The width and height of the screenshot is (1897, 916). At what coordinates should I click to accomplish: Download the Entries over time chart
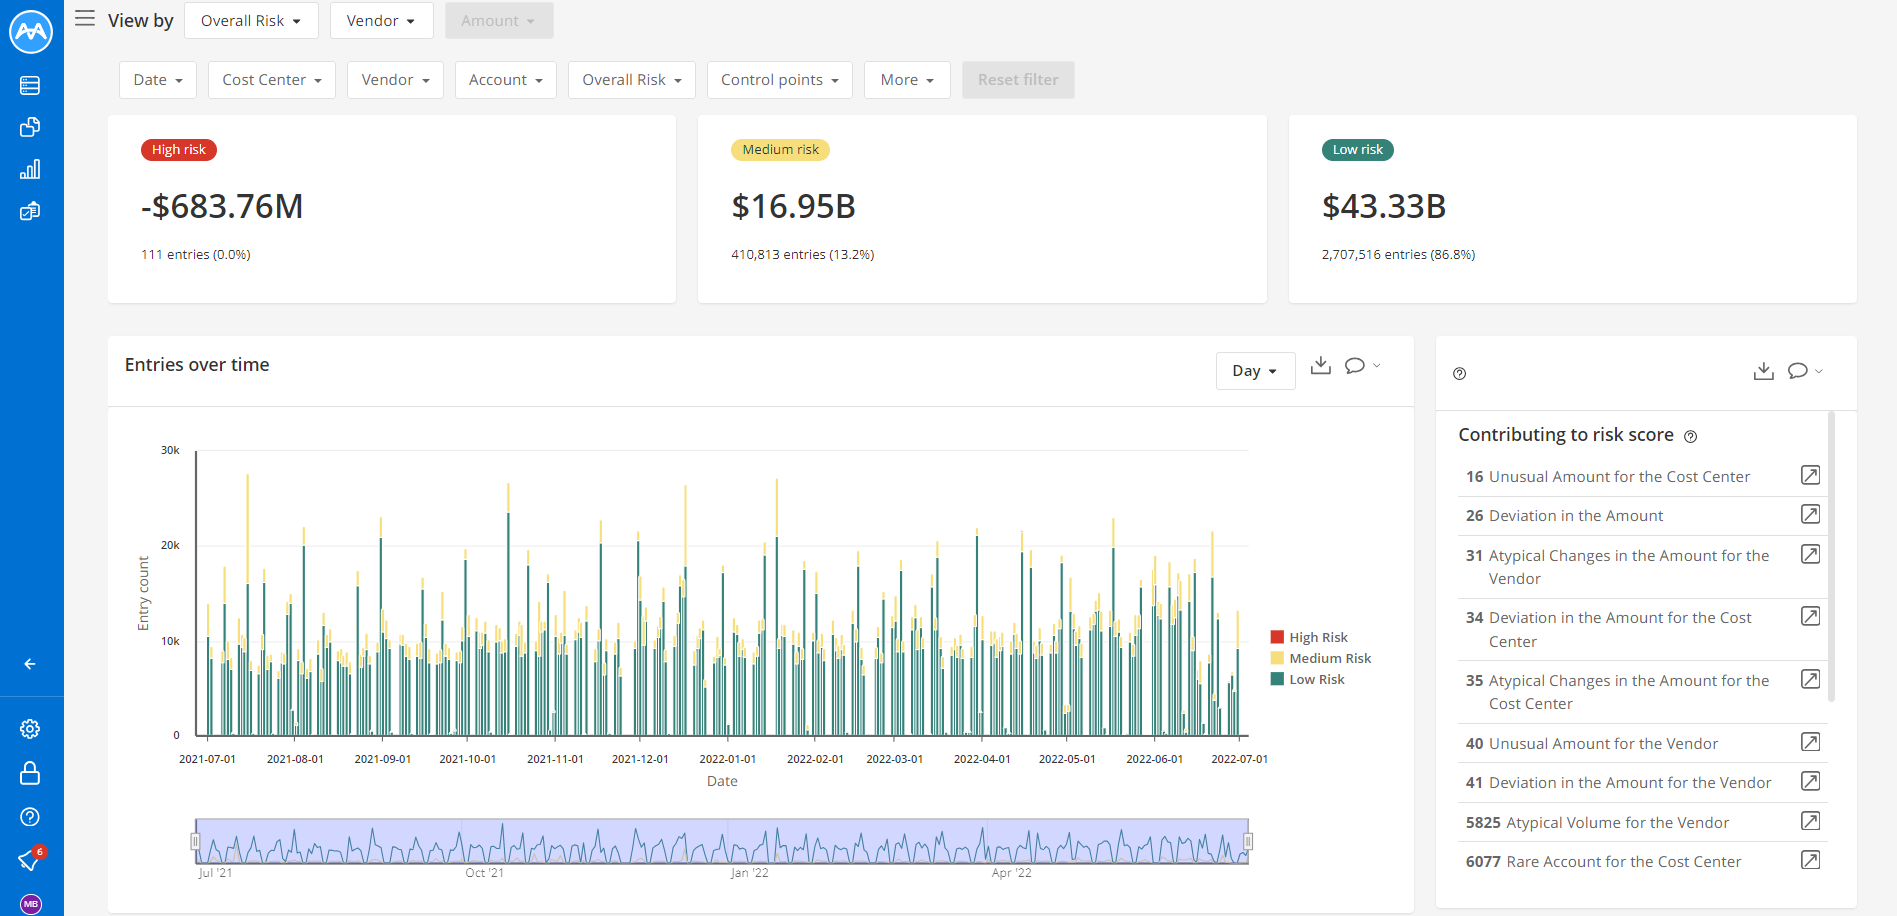(1321, 366)
